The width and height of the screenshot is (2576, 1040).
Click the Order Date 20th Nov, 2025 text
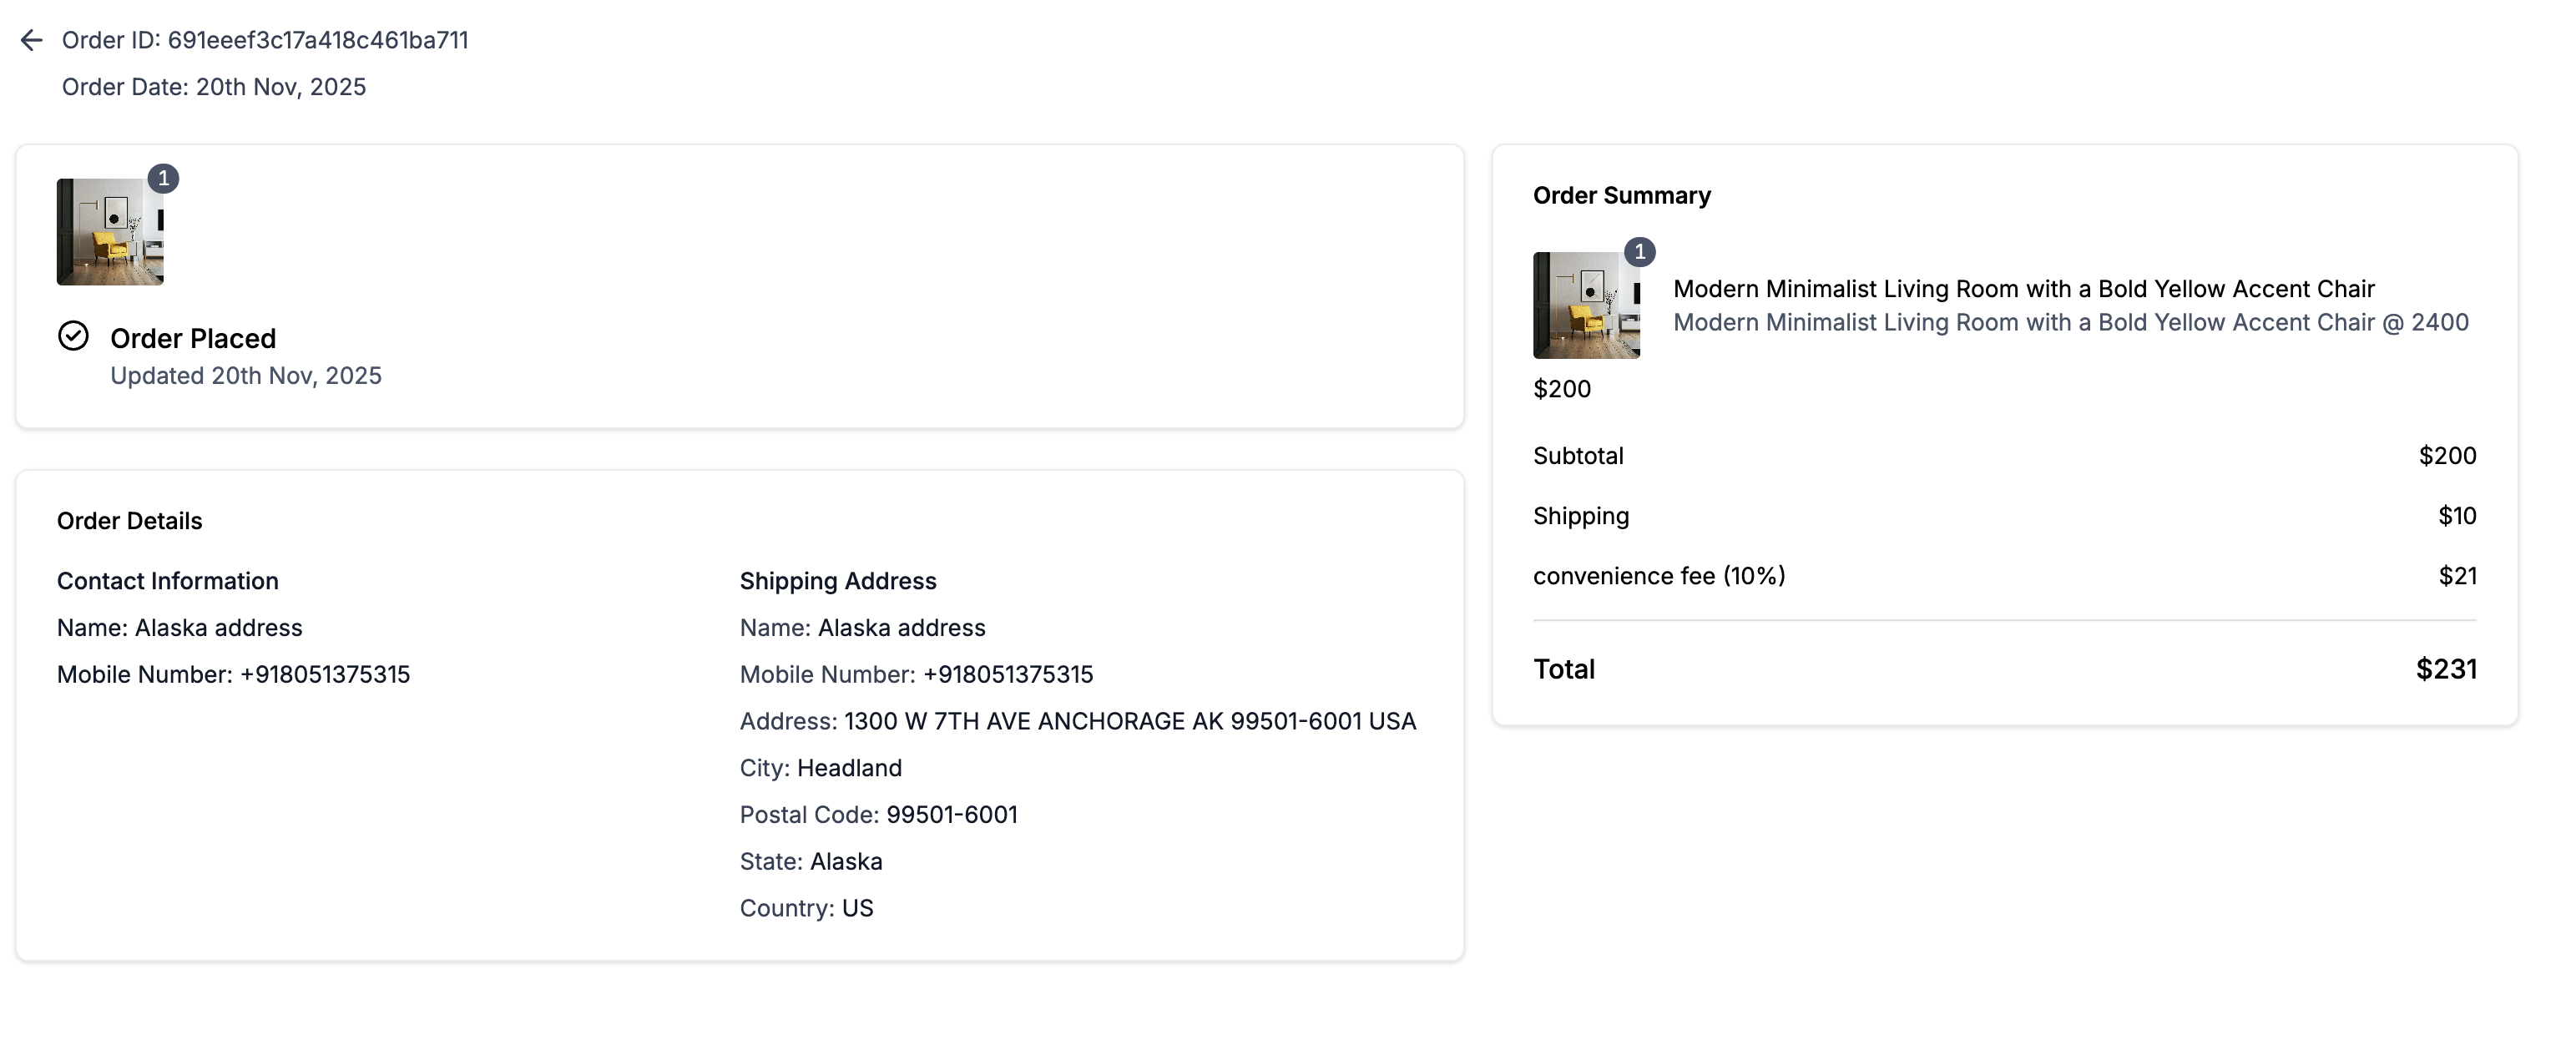coord(214,87)
